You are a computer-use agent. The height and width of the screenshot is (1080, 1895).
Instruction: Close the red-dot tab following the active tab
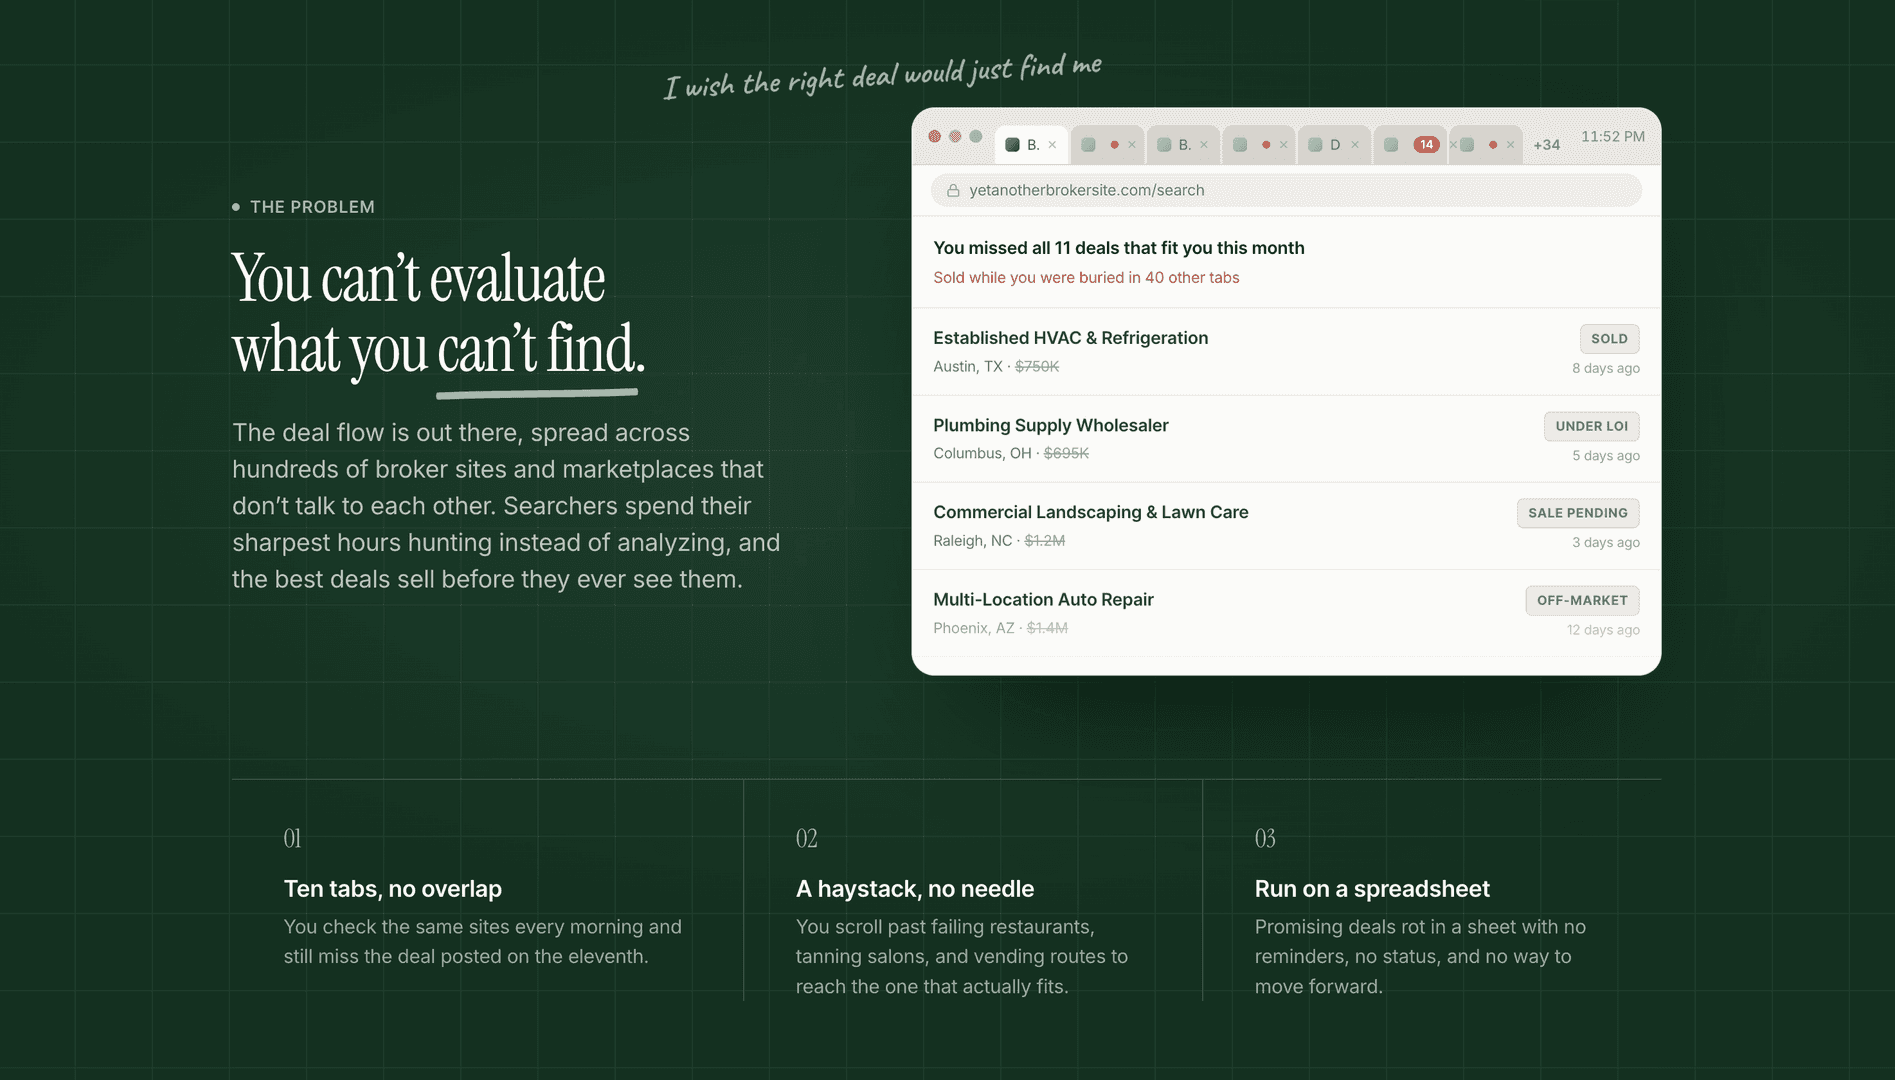1132,145
